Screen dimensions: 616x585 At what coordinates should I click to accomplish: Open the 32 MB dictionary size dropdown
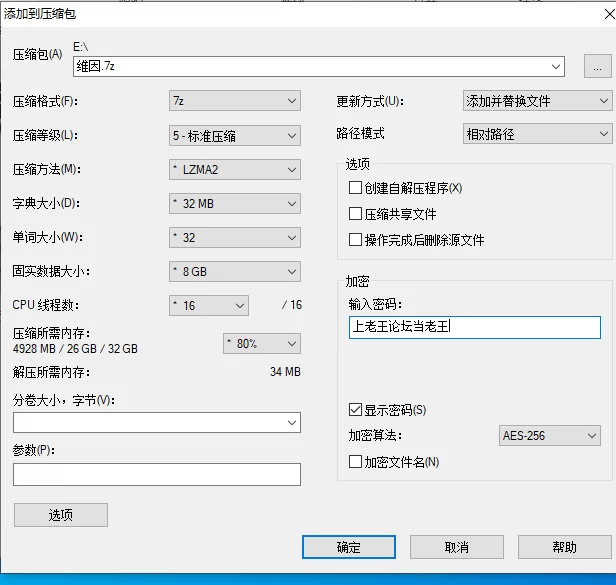(235, 204)
